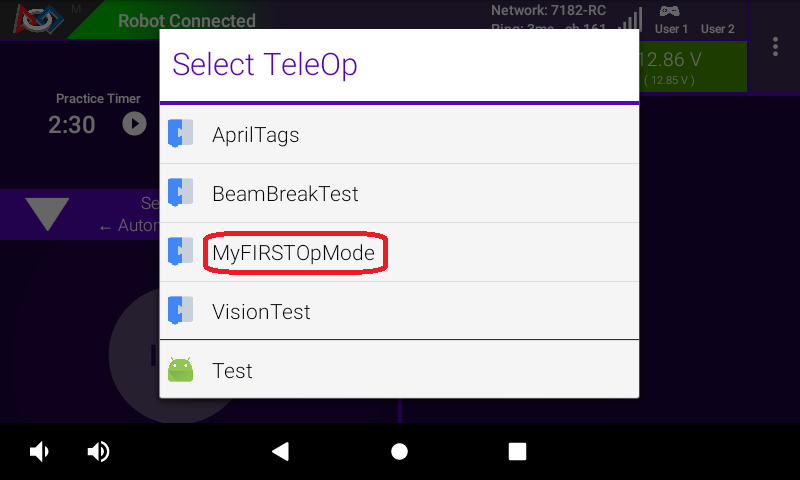The width and height of the screenshot is (800, 480).
Task: Click the VisionTest blue op mode icon
Action: pos(180,311)
